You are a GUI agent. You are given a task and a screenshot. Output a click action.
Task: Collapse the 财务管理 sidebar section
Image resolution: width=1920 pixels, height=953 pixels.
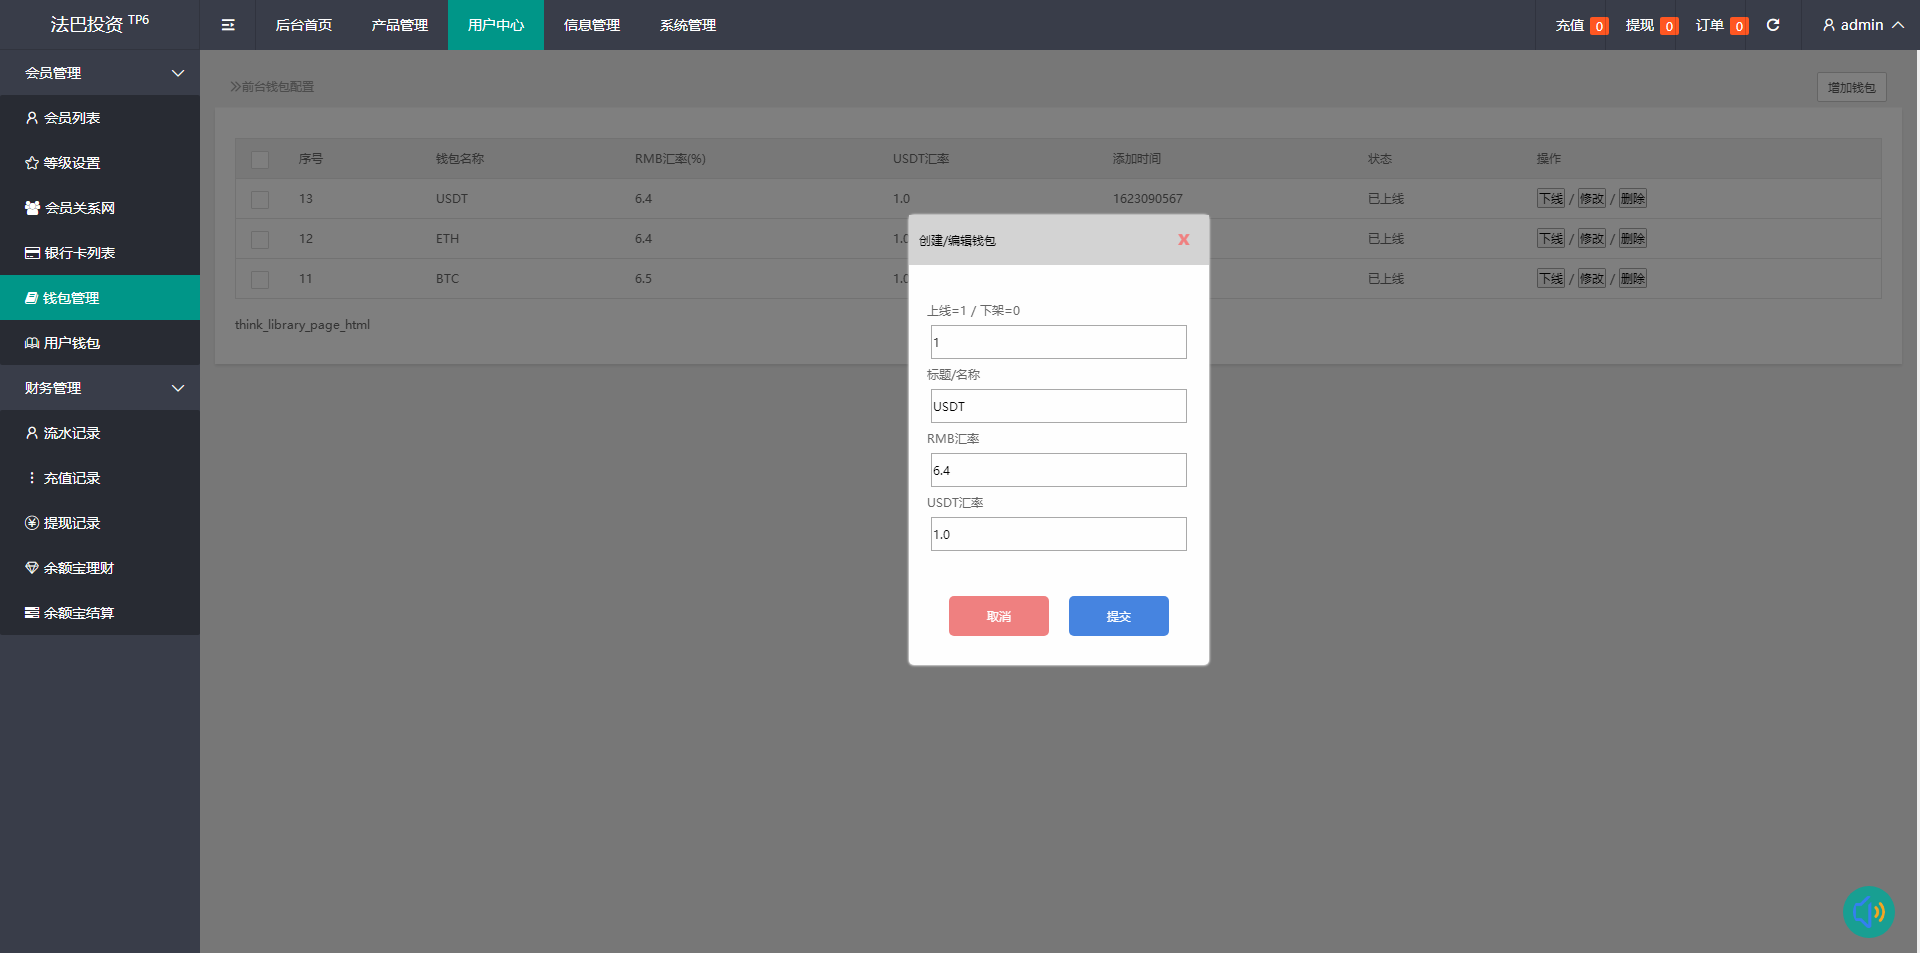tap(178, 388)
